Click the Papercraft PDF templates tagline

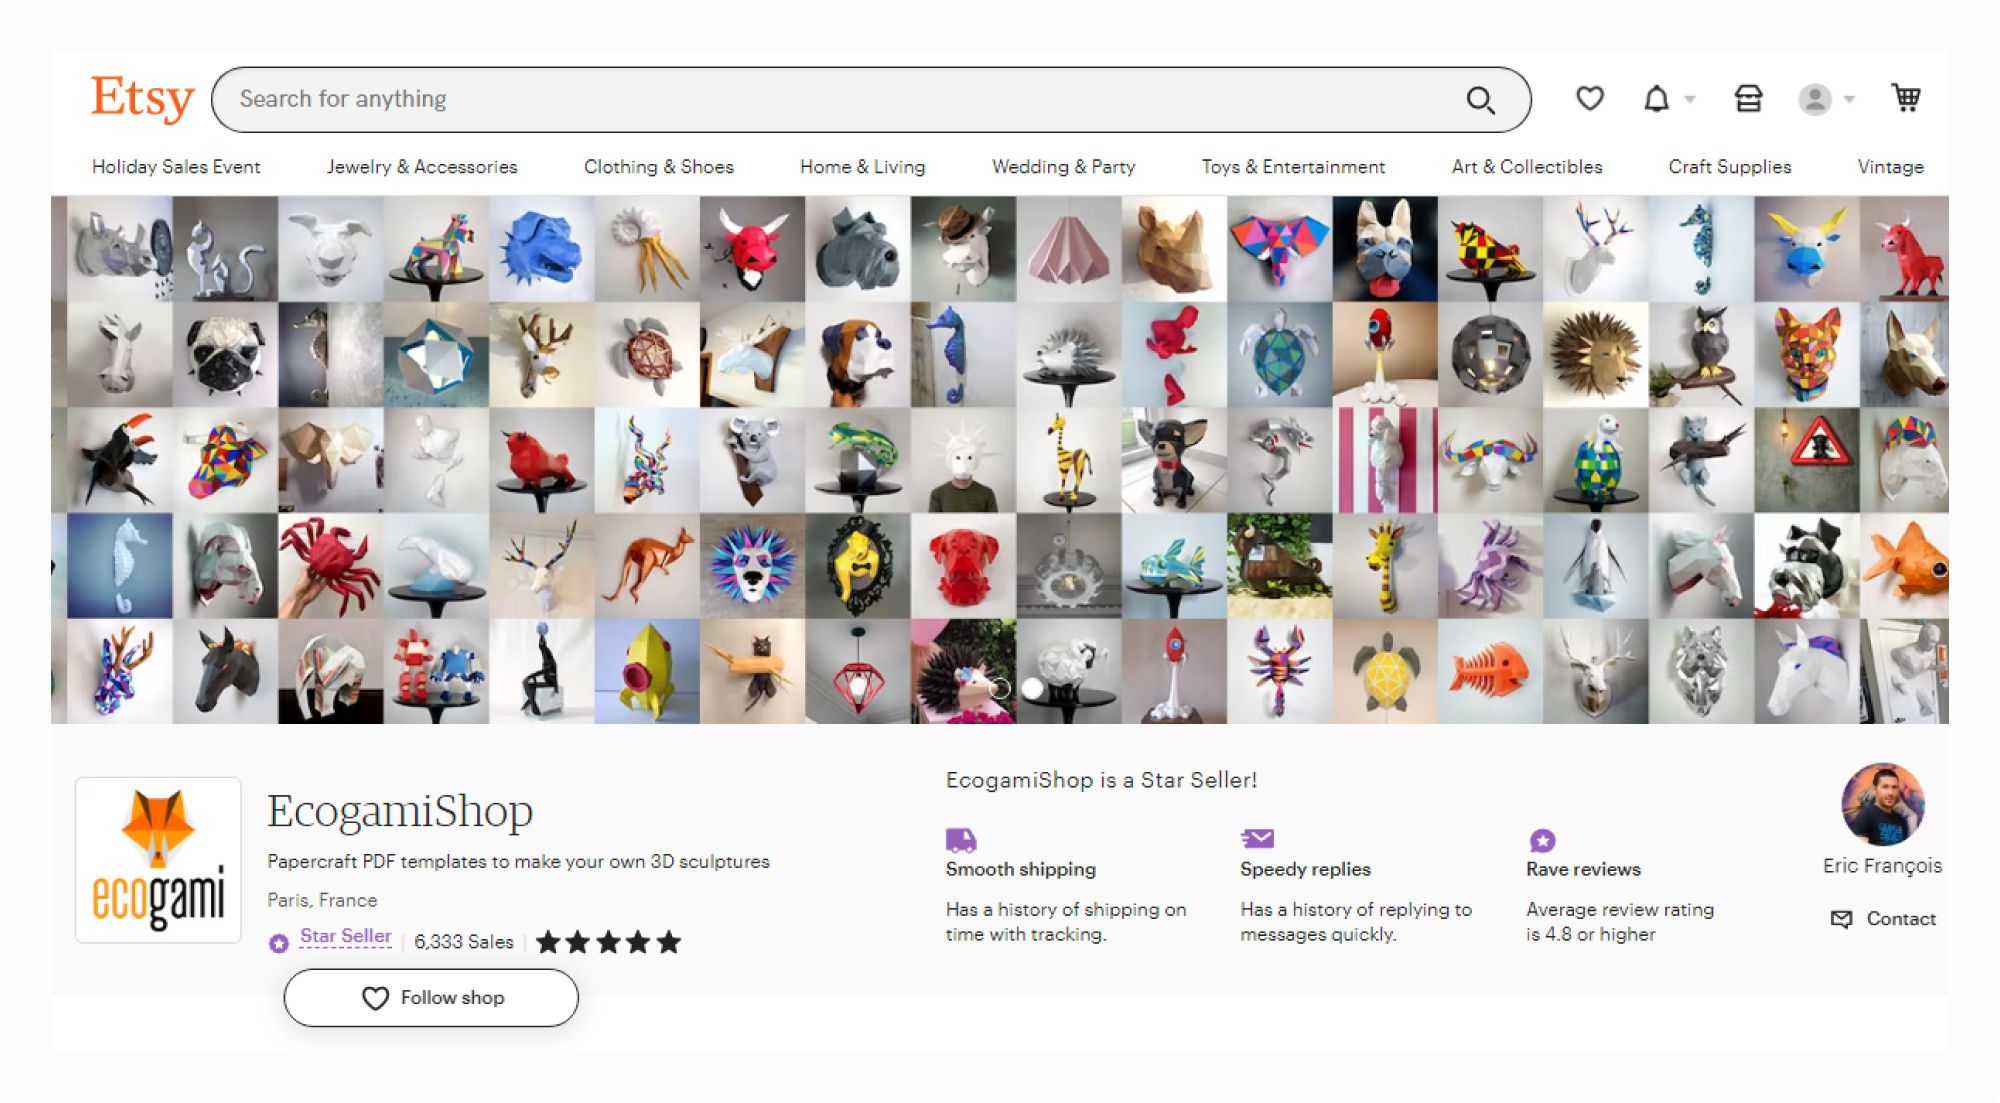(518, 862)
